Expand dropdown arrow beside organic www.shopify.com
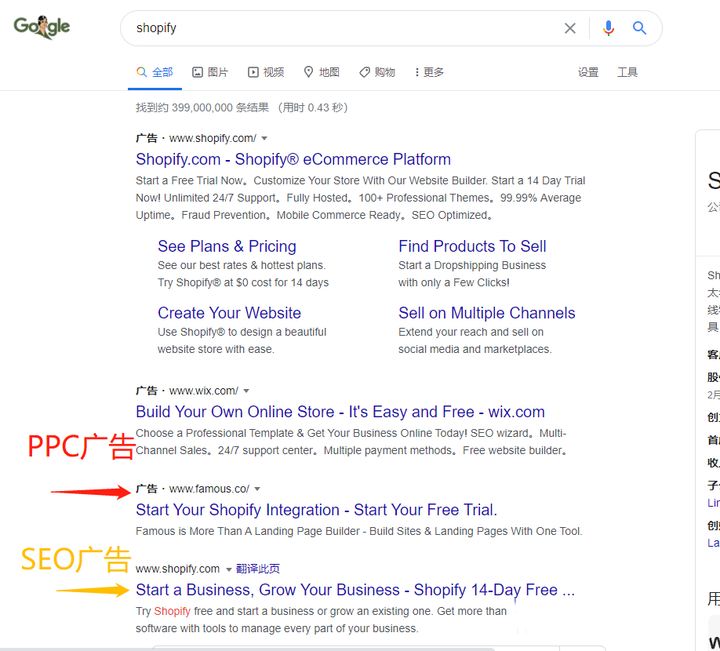This screenshot has width=720, height=651. (229, 569)
